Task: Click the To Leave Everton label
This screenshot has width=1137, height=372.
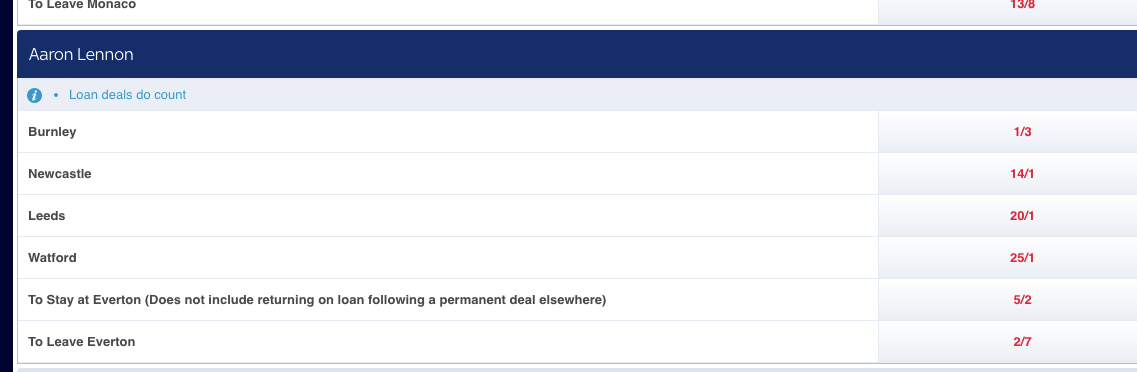Action: pos(81,342)
